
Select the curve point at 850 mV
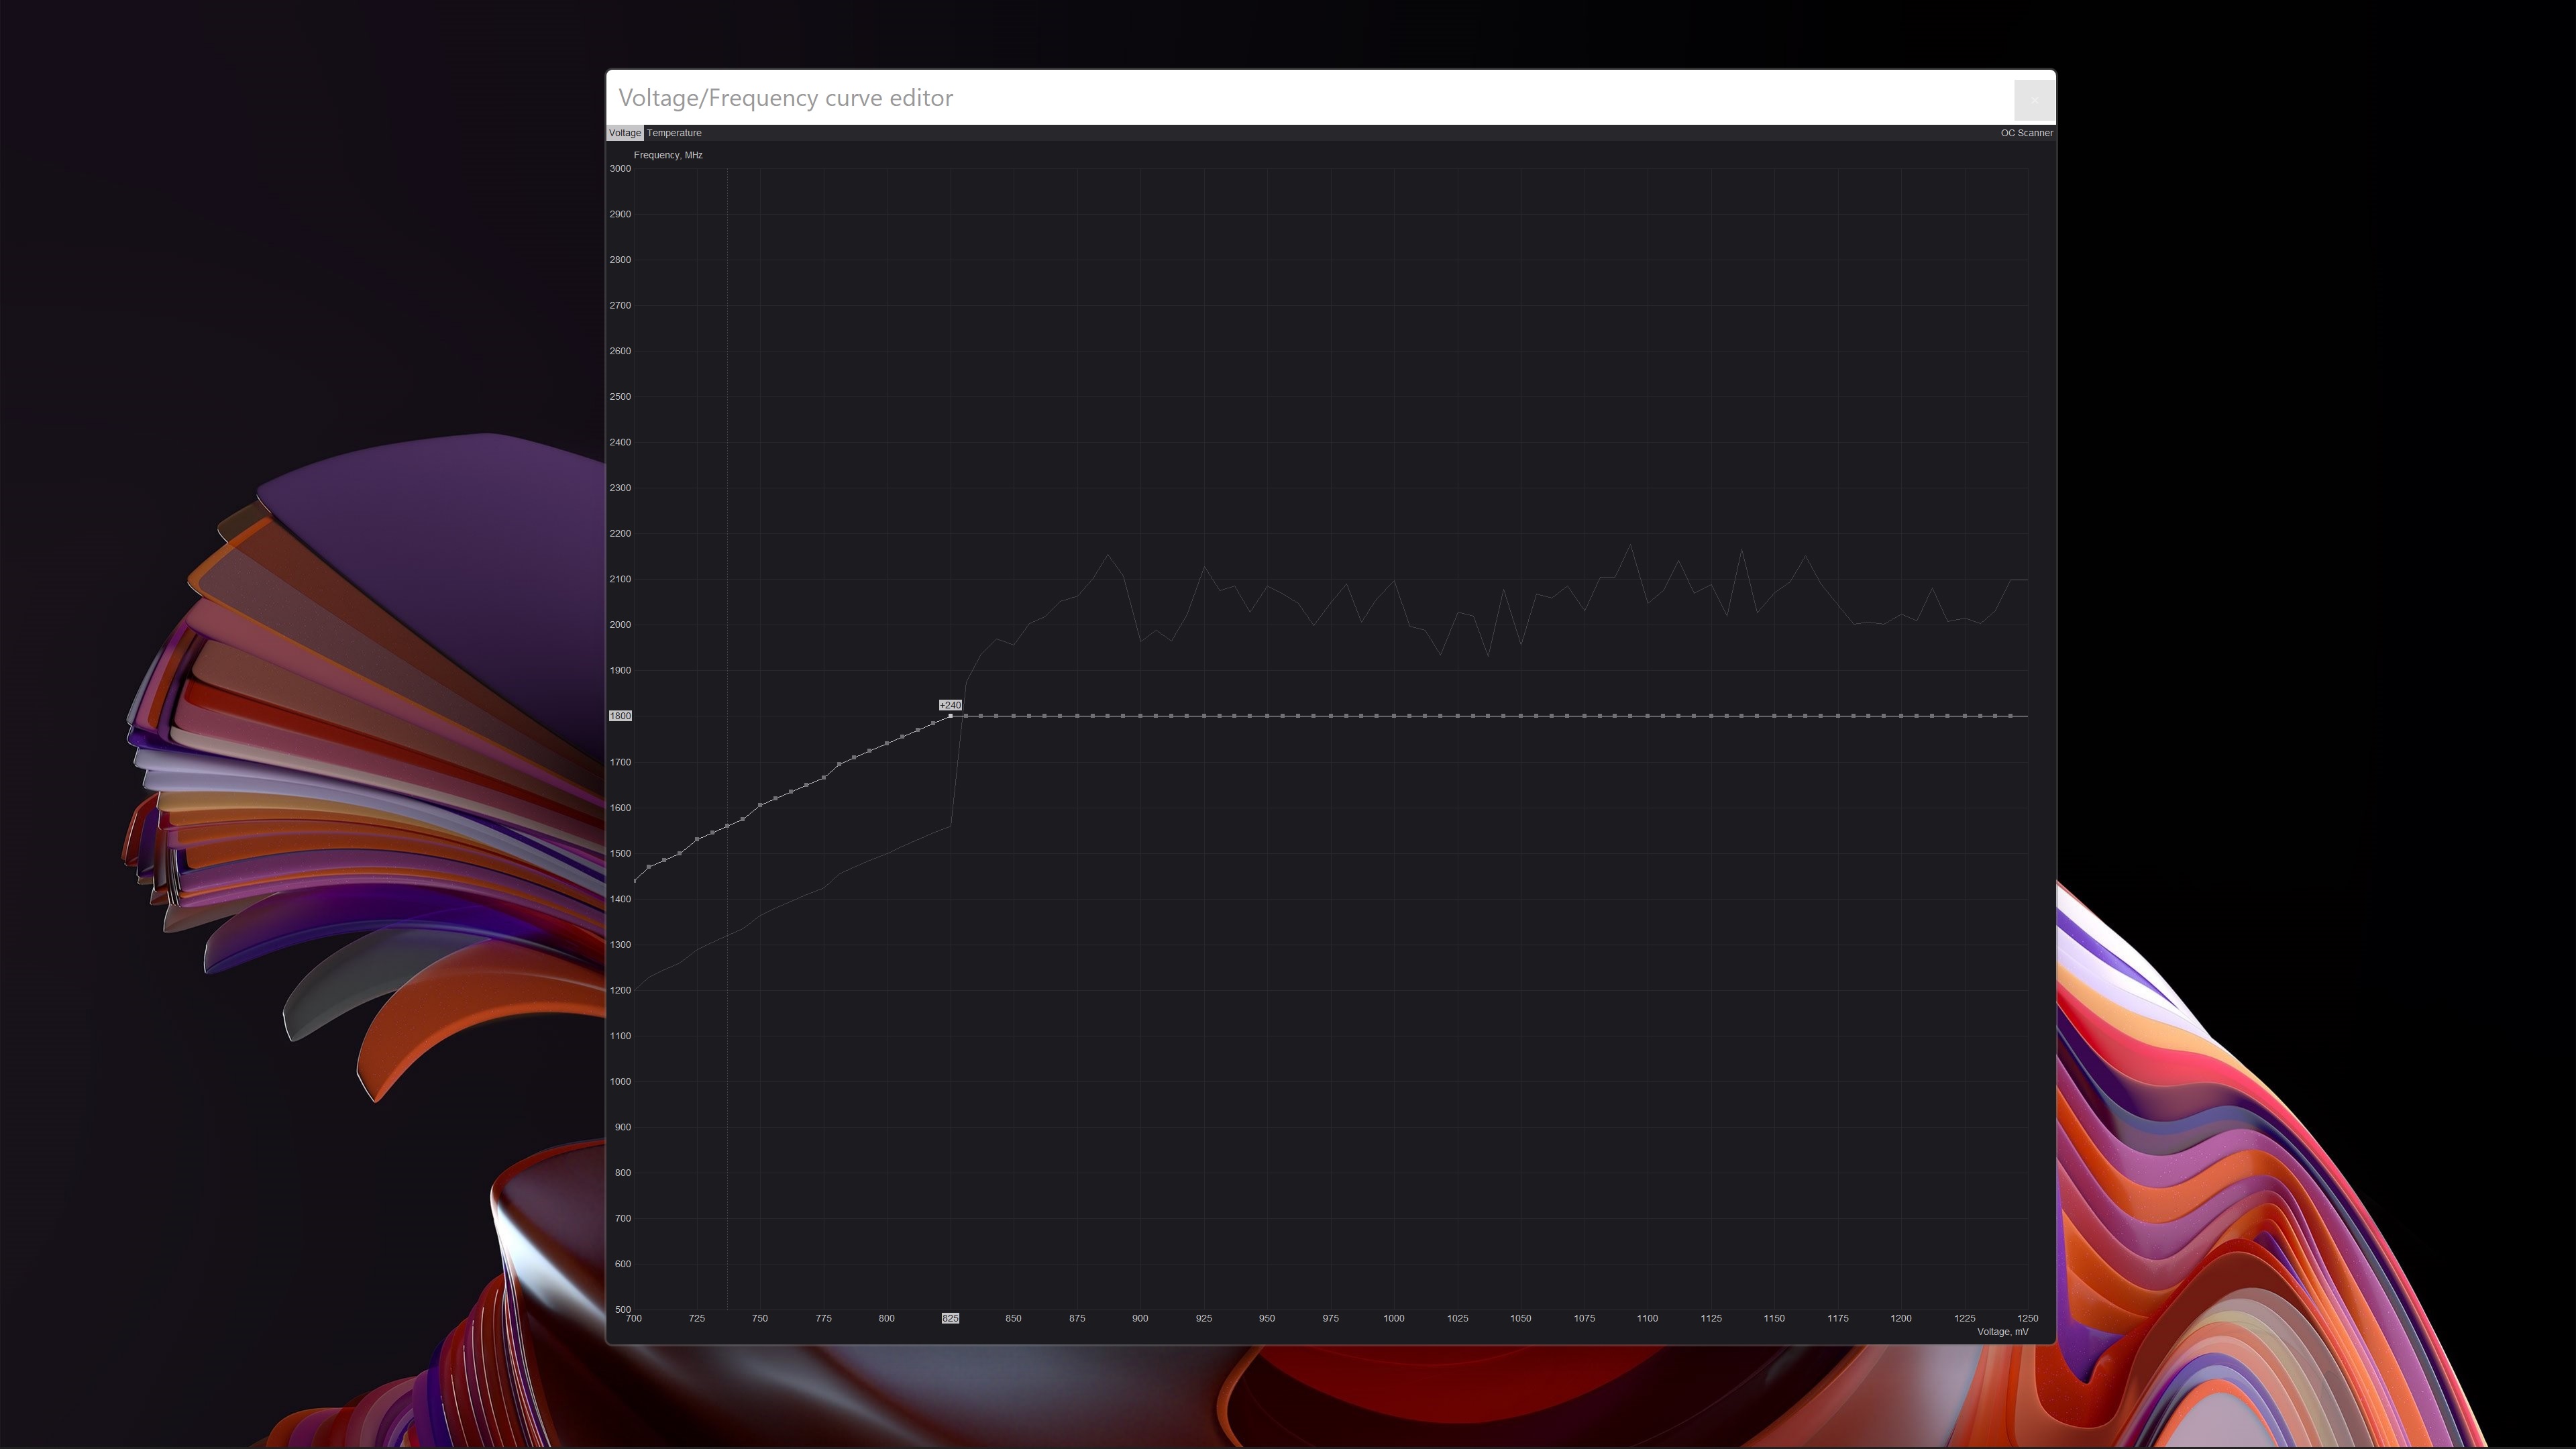pyautogui.click(x=1013, y=716)
